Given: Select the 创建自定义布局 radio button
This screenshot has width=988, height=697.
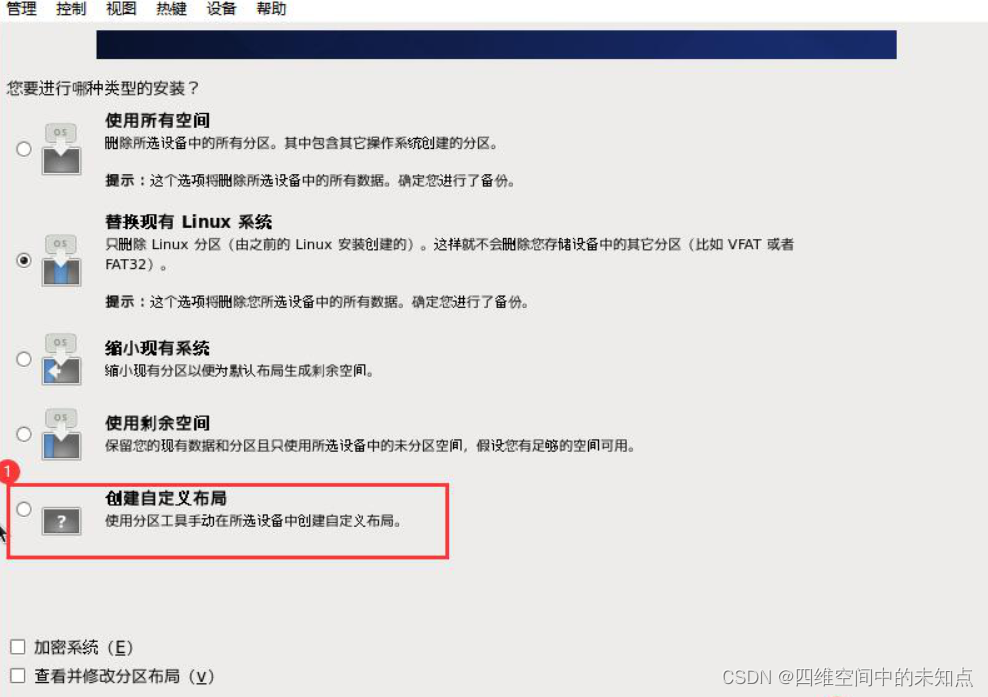Looking at the screenshot, I should point(24,509).
